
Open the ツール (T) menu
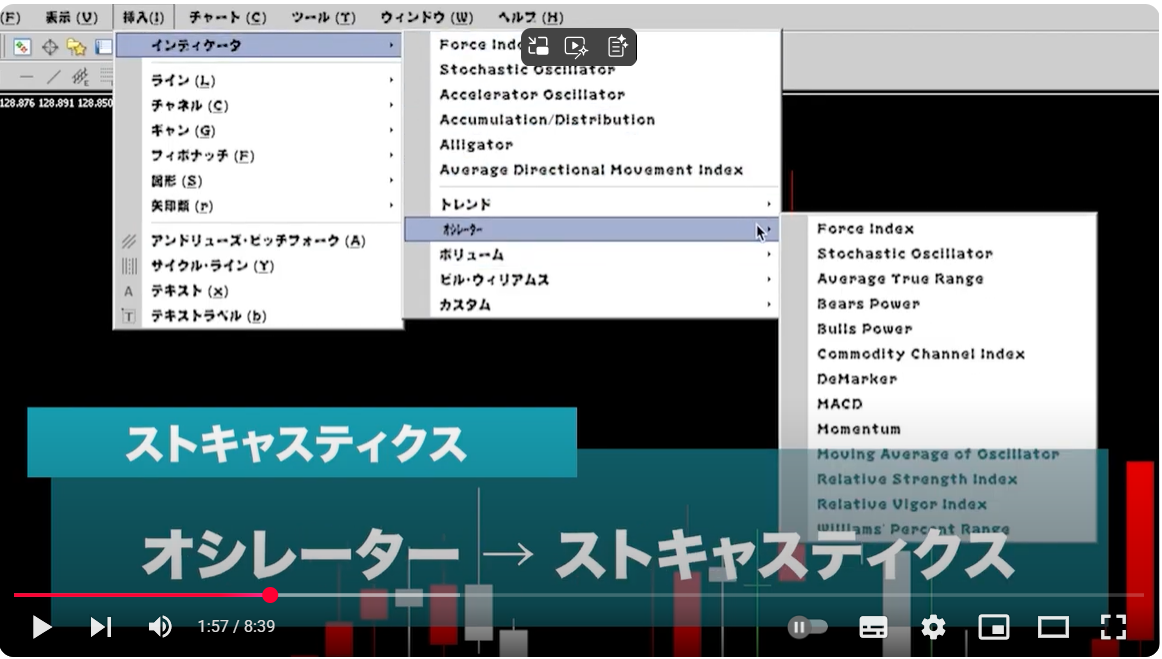click(x=323, y=17)
